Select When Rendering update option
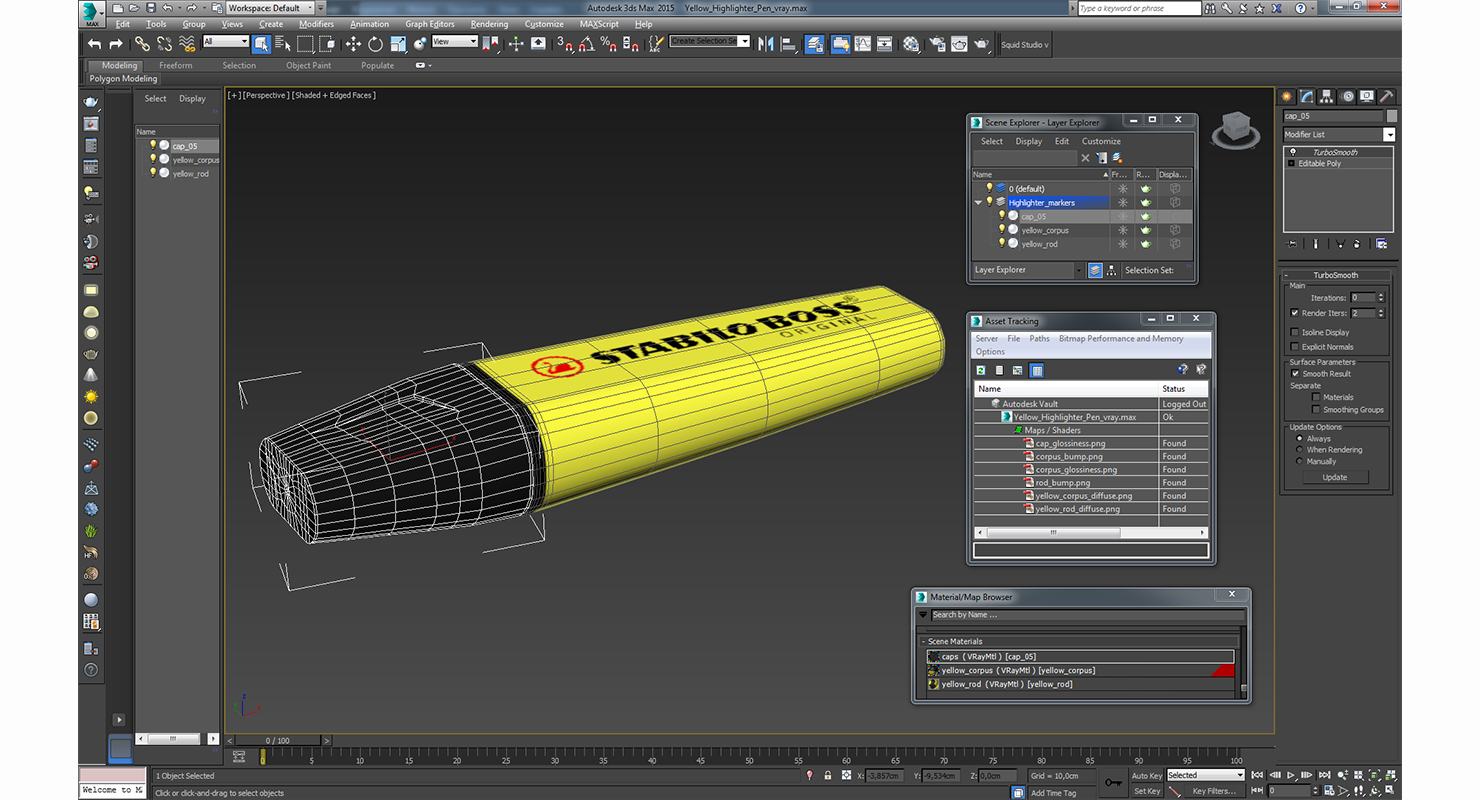The height and width of the screenshot is (800, 1480). (1300, 450)
